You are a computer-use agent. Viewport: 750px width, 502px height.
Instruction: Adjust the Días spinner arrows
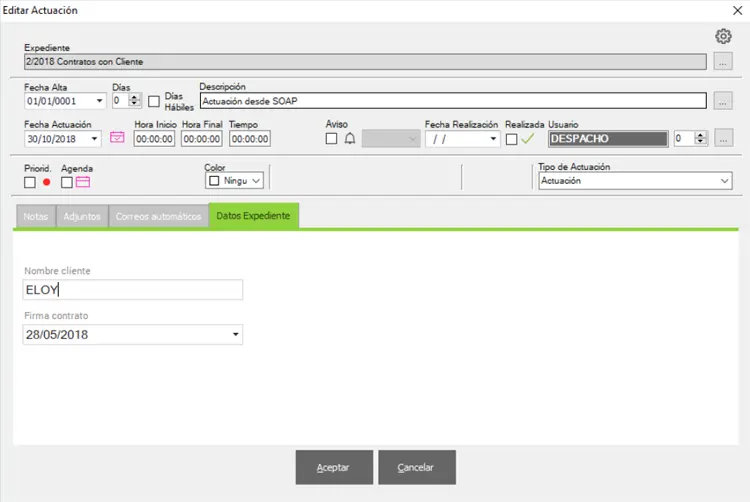[135, 100]
